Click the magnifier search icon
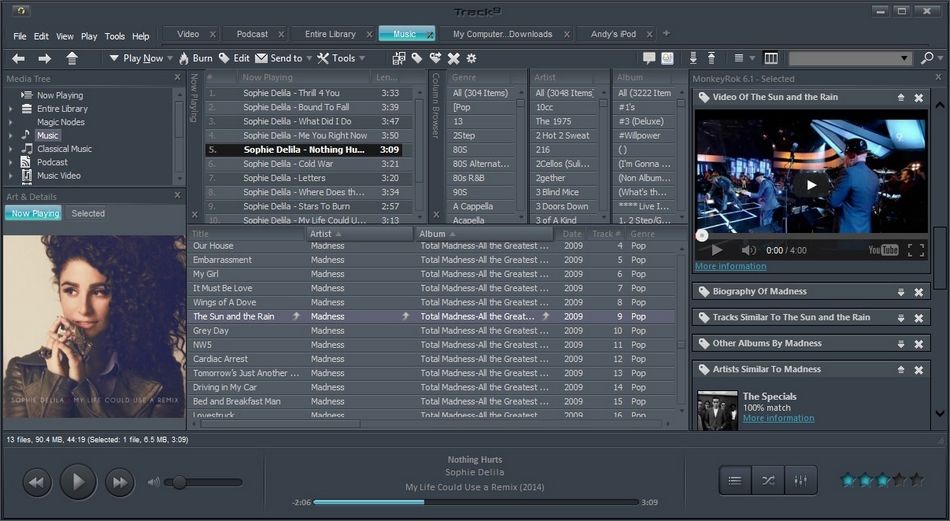This screenshot has height=521, width=950. click(926, 58)
